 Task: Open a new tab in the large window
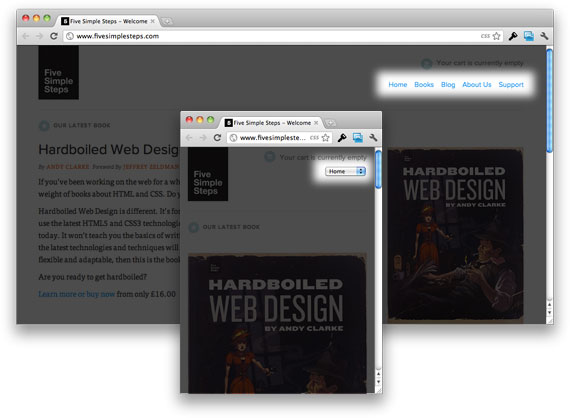coord(166,21)
